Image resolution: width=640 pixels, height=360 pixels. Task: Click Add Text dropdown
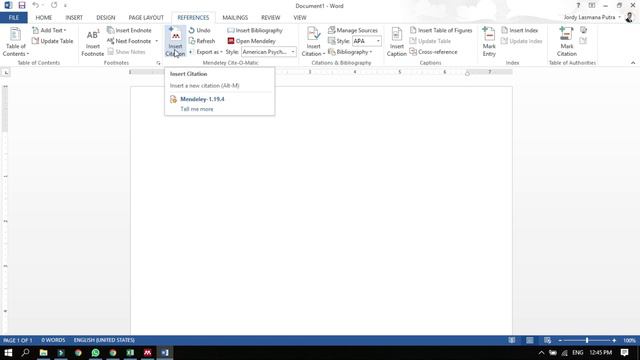pyautogui.click(x=49, y=30)
